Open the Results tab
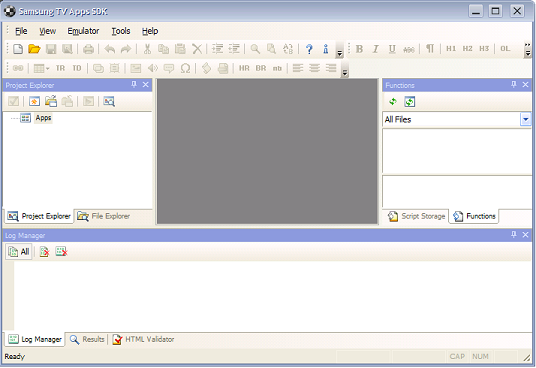This screenshot has width=536, height=368. (87, 339)
